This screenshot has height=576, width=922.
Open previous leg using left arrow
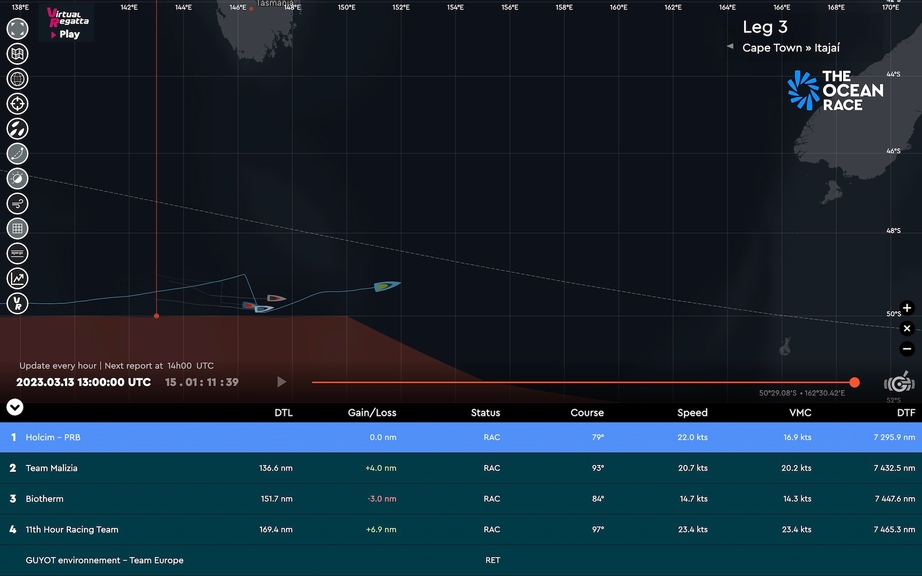pos(730,47)
